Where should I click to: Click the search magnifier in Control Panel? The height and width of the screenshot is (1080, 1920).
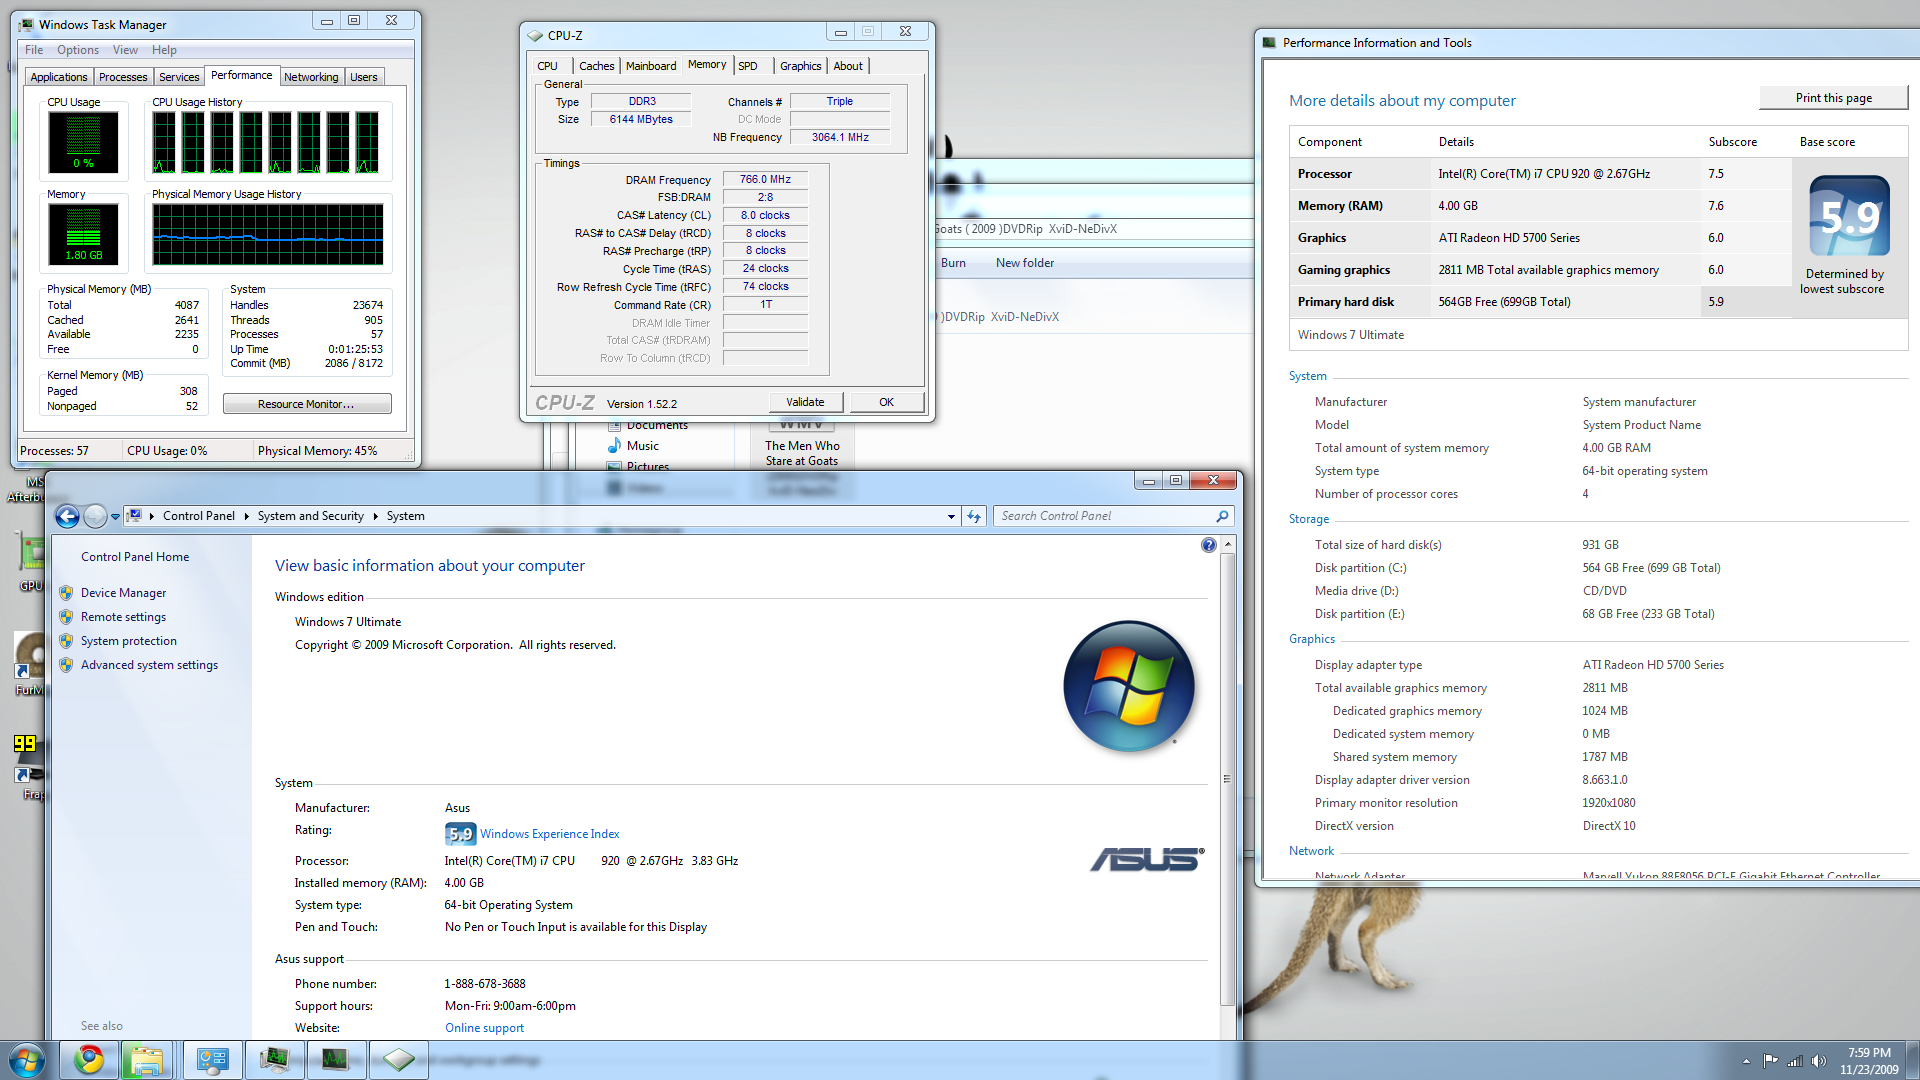1222,516
